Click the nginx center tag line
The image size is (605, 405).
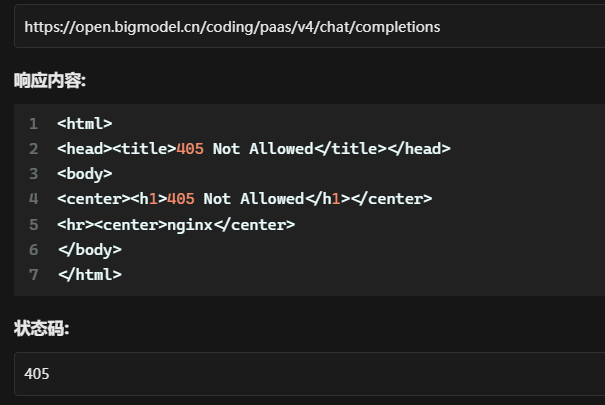tap(176, 224)
